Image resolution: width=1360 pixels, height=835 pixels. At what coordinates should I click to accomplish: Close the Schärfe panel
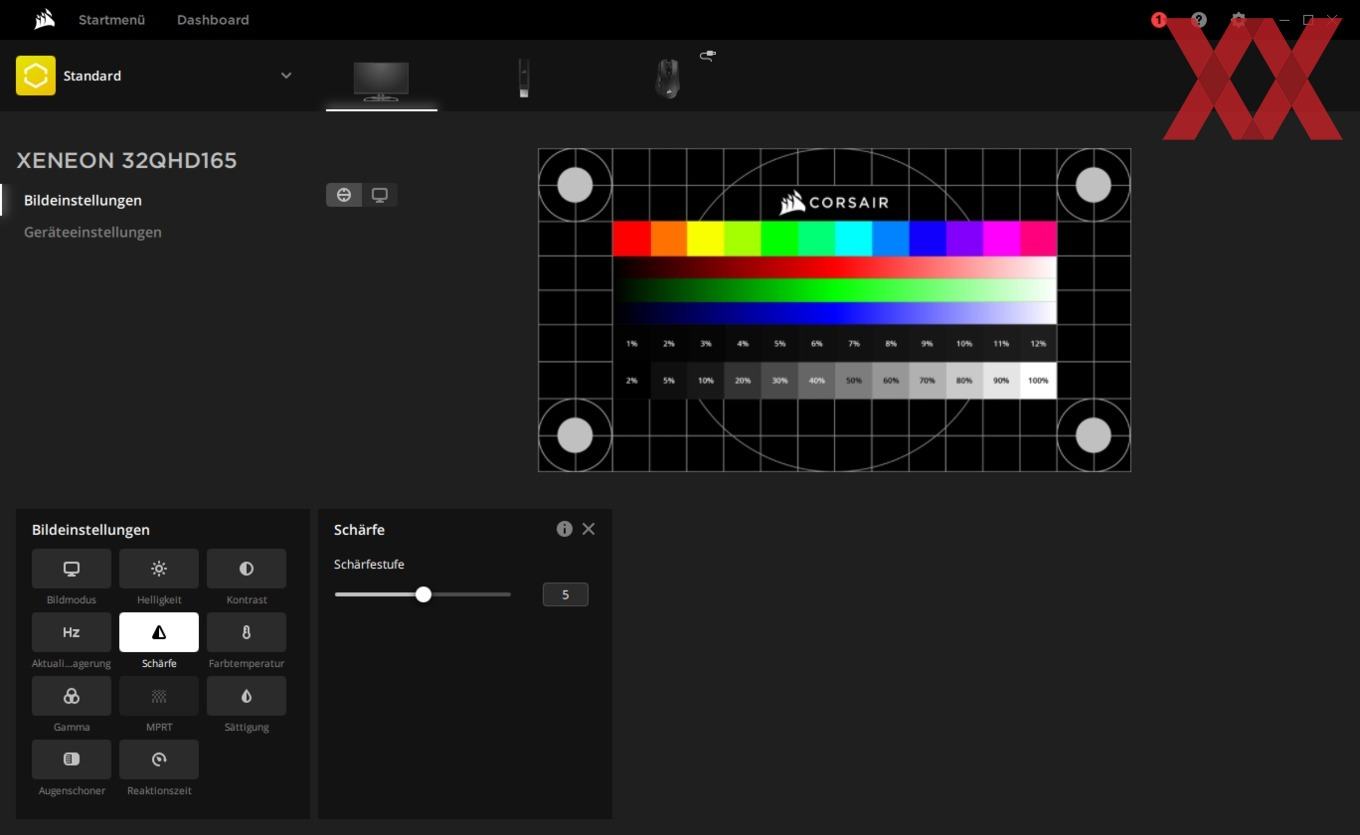[588, 529]
